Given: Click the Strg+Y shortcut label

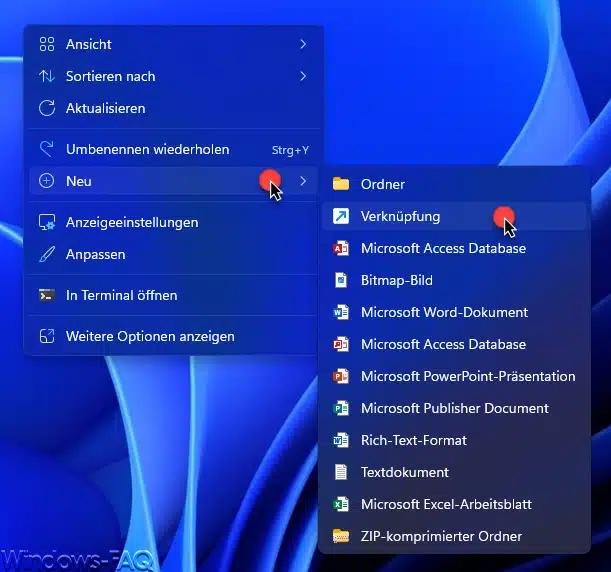Looking at the screenshot, I should (290, 150).
